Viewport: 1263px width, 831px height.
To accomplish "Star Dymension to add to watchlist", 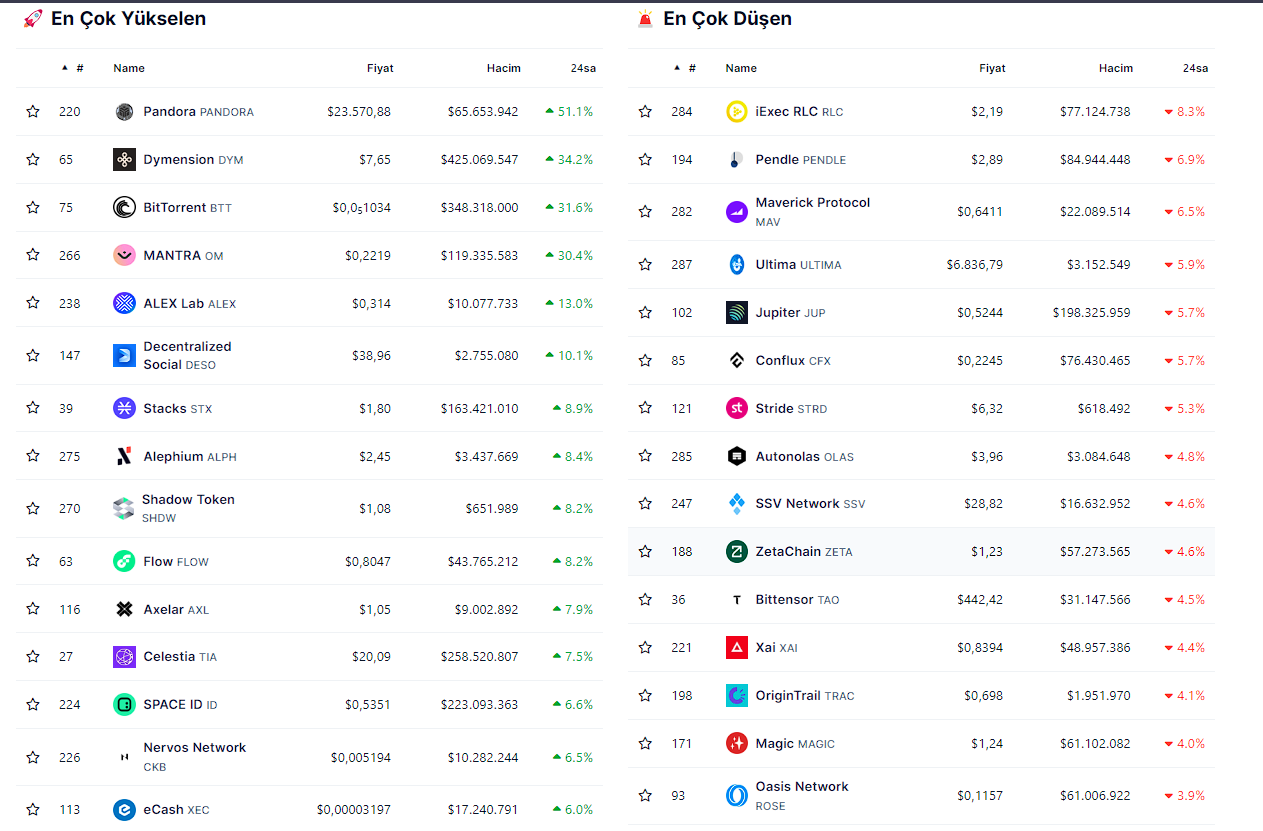I will click(x=33, y=160).
